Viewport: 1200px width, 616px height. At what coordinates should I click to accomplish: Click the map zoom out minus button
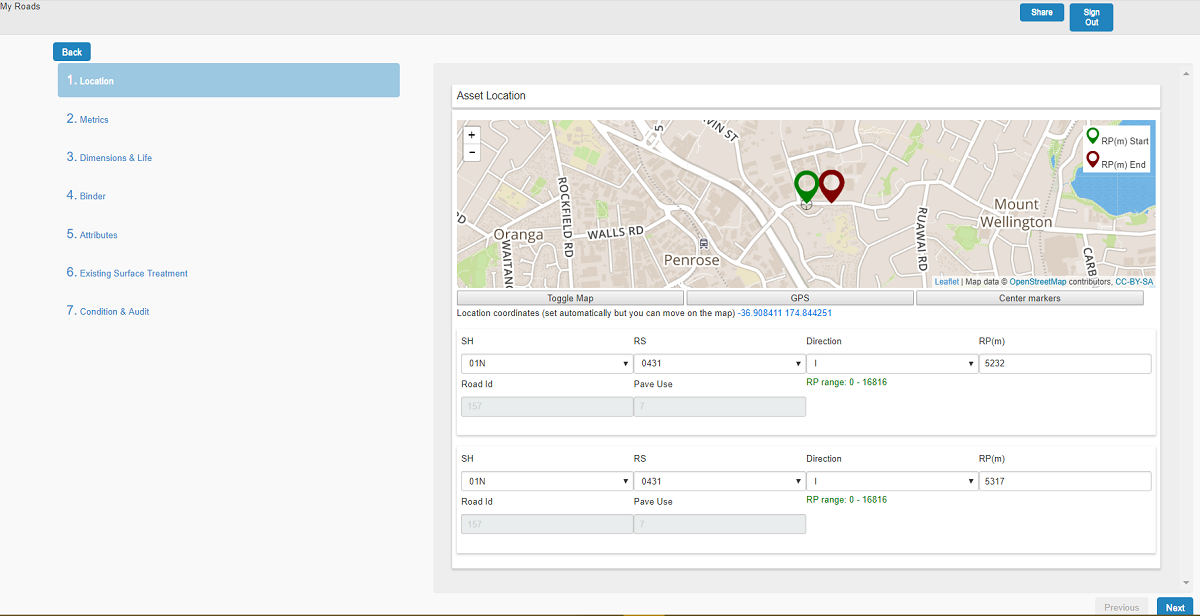tap(472, 153)
